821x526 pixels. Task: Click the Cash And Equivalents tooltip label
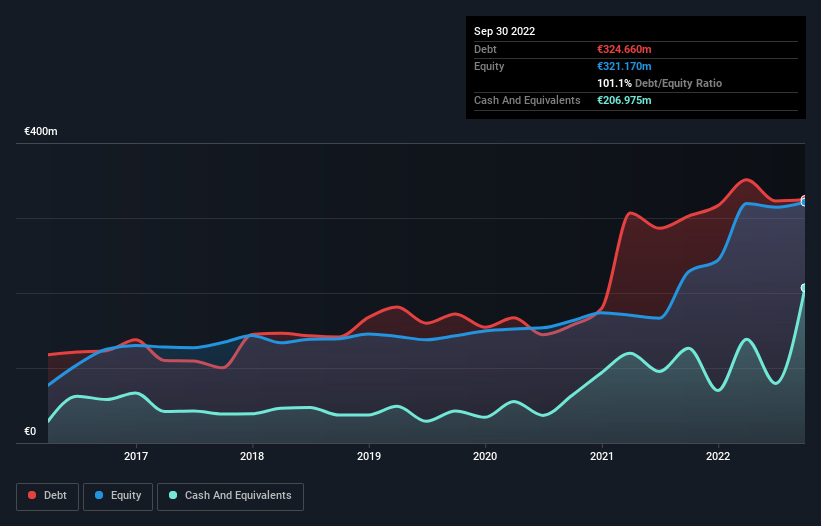tap(527, 100)
